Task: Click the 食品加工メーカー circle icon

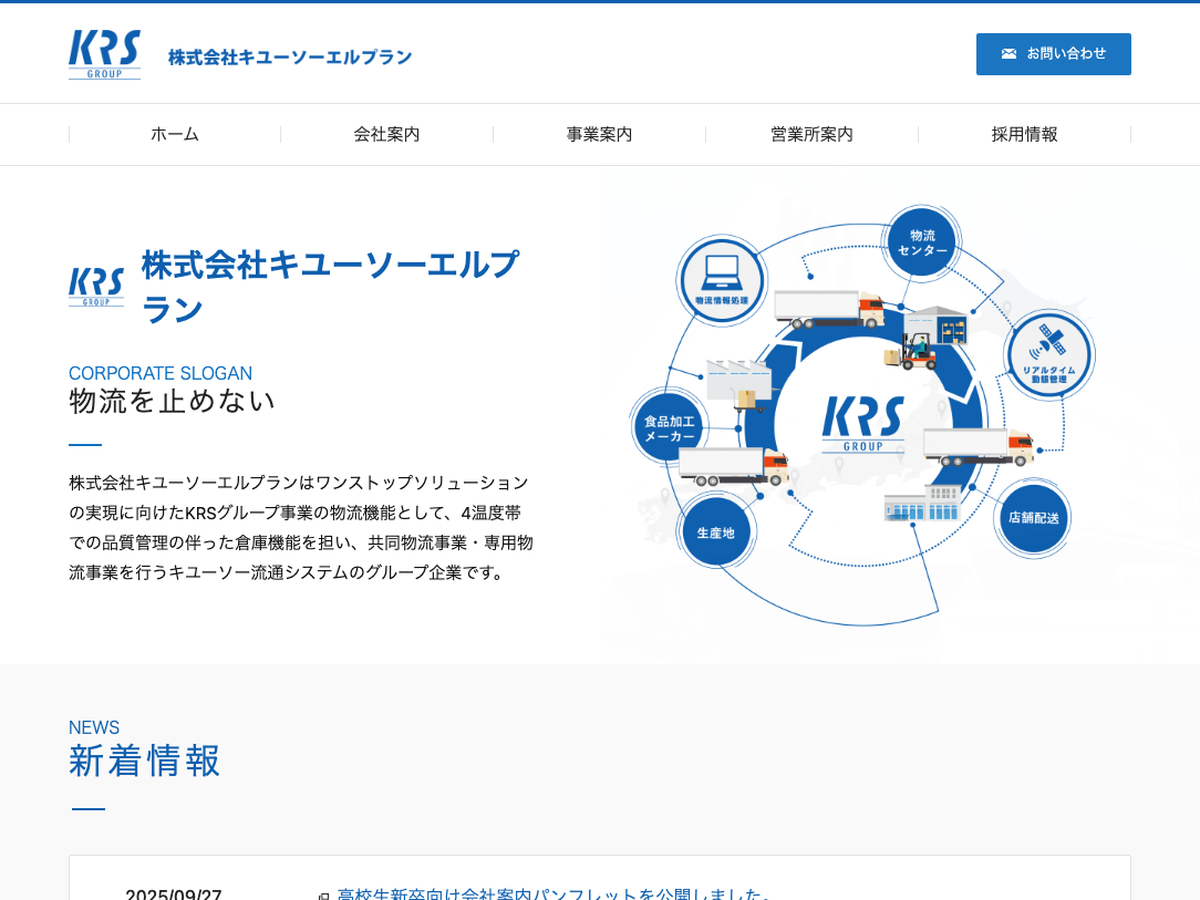Action: tap(669, 428)
